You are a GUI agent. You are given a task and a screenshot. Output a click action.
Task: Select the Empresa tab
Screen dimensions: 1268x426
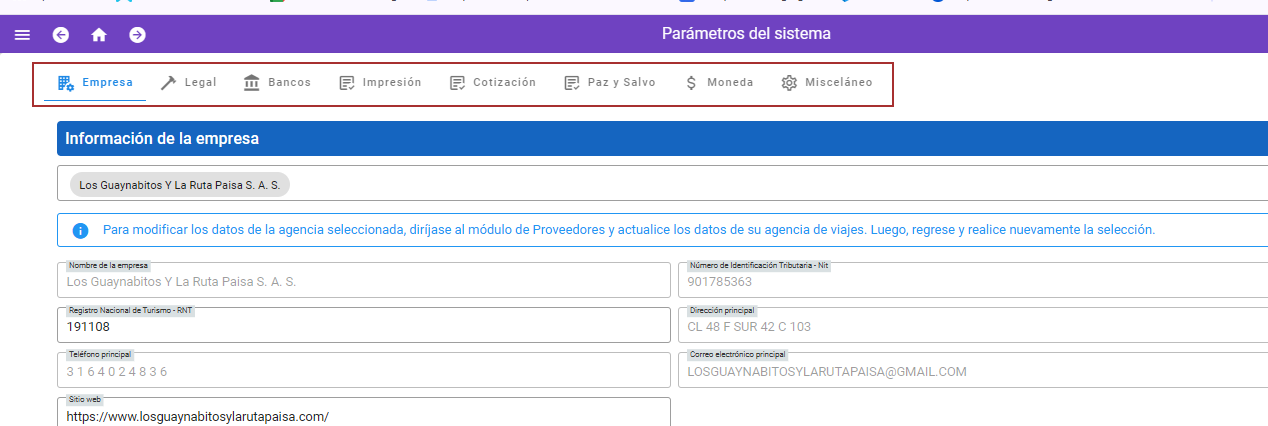click(95, 83)
